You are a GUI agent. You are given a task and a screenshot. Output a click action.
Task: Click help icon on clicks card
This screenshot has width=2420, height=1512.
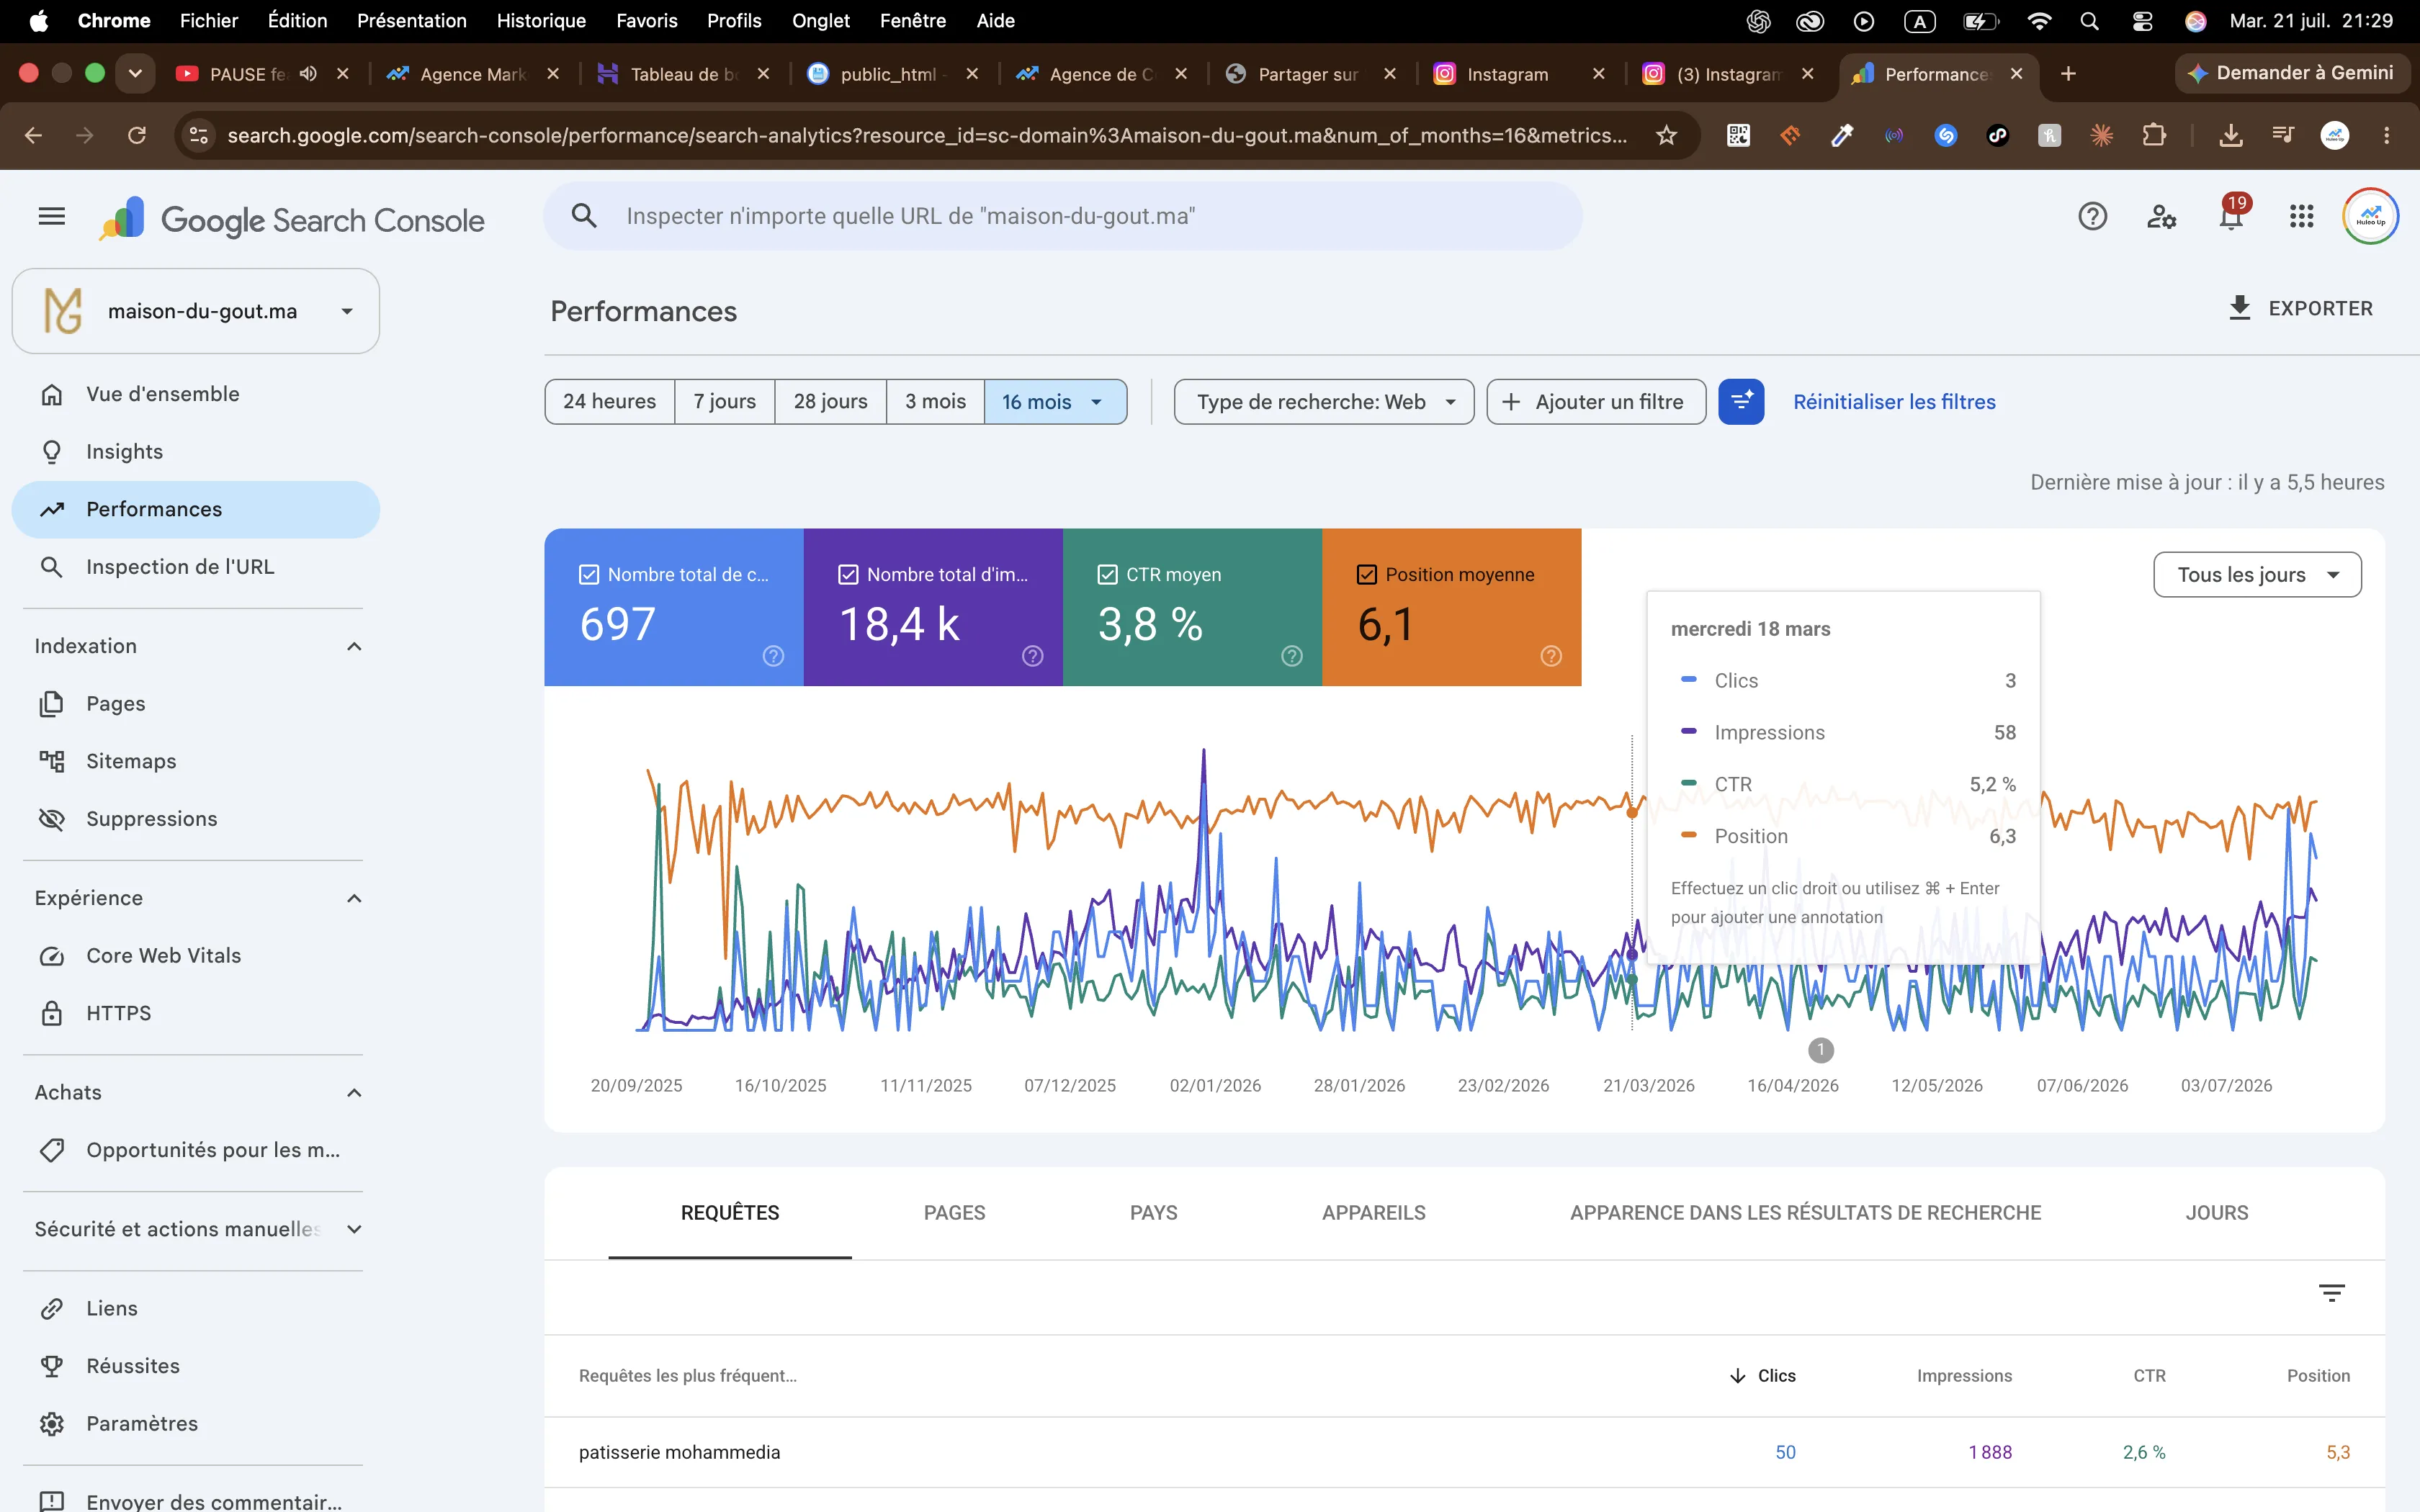773,656
